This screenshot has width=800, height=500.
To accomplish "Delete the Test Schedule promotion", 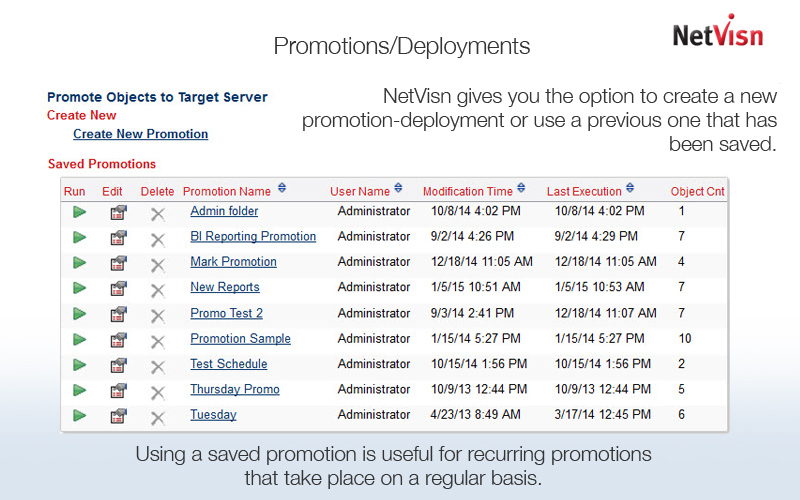I will tap(157, 366).
